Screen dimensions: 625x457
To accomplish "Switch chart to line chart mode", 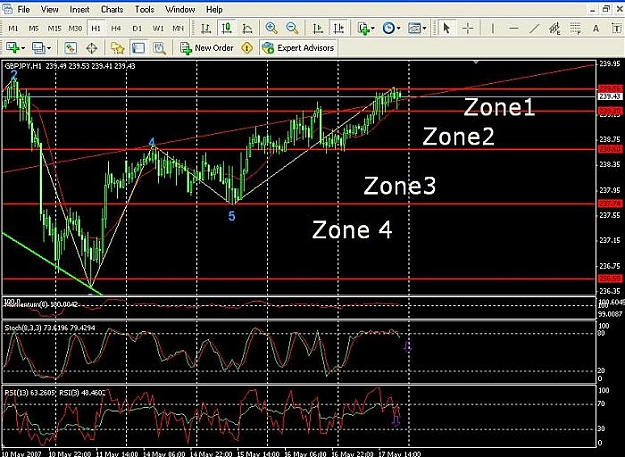I will (x=247, y=28).
